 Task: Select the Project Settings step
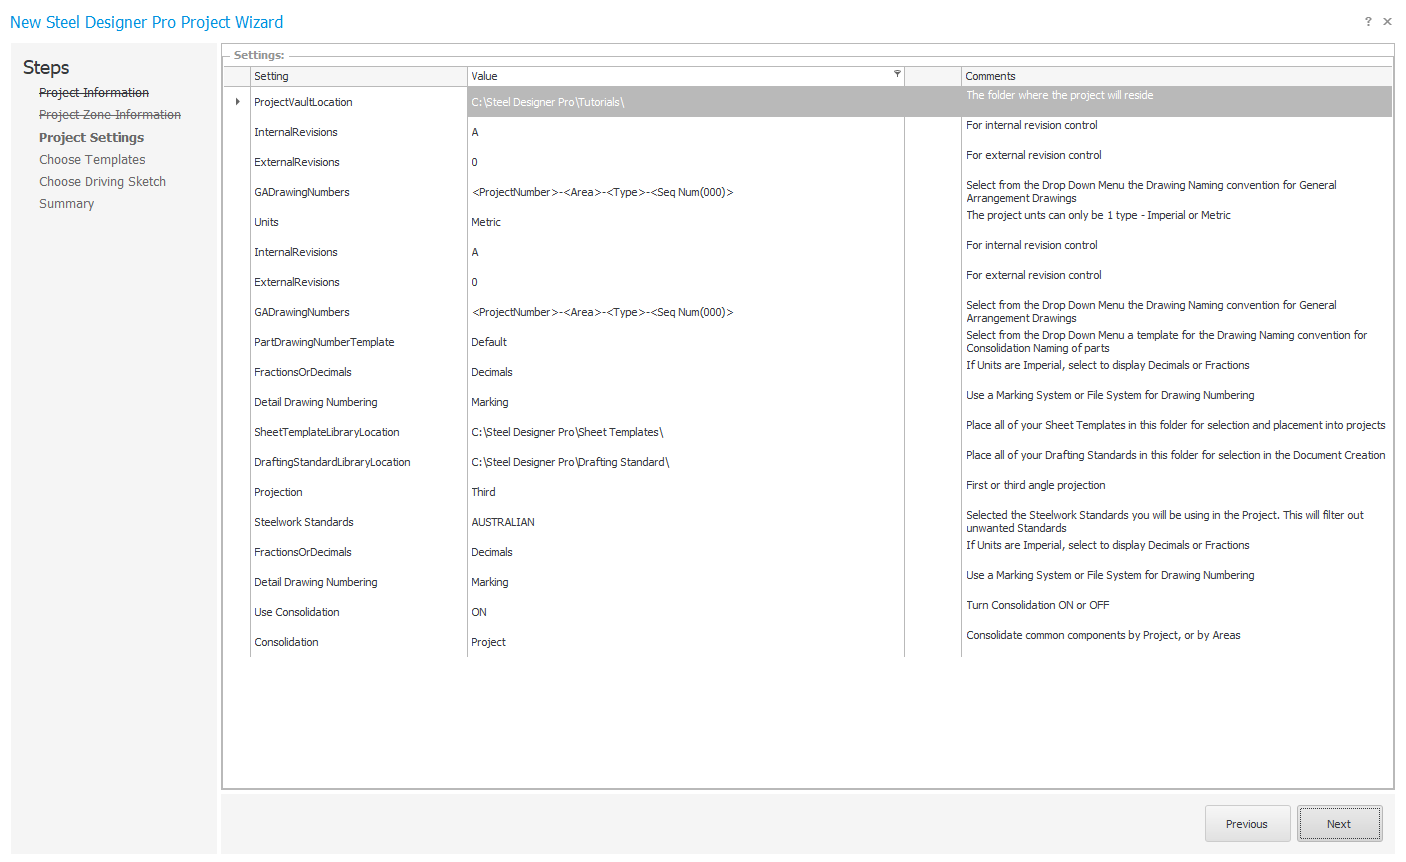[x=91, y=138]
